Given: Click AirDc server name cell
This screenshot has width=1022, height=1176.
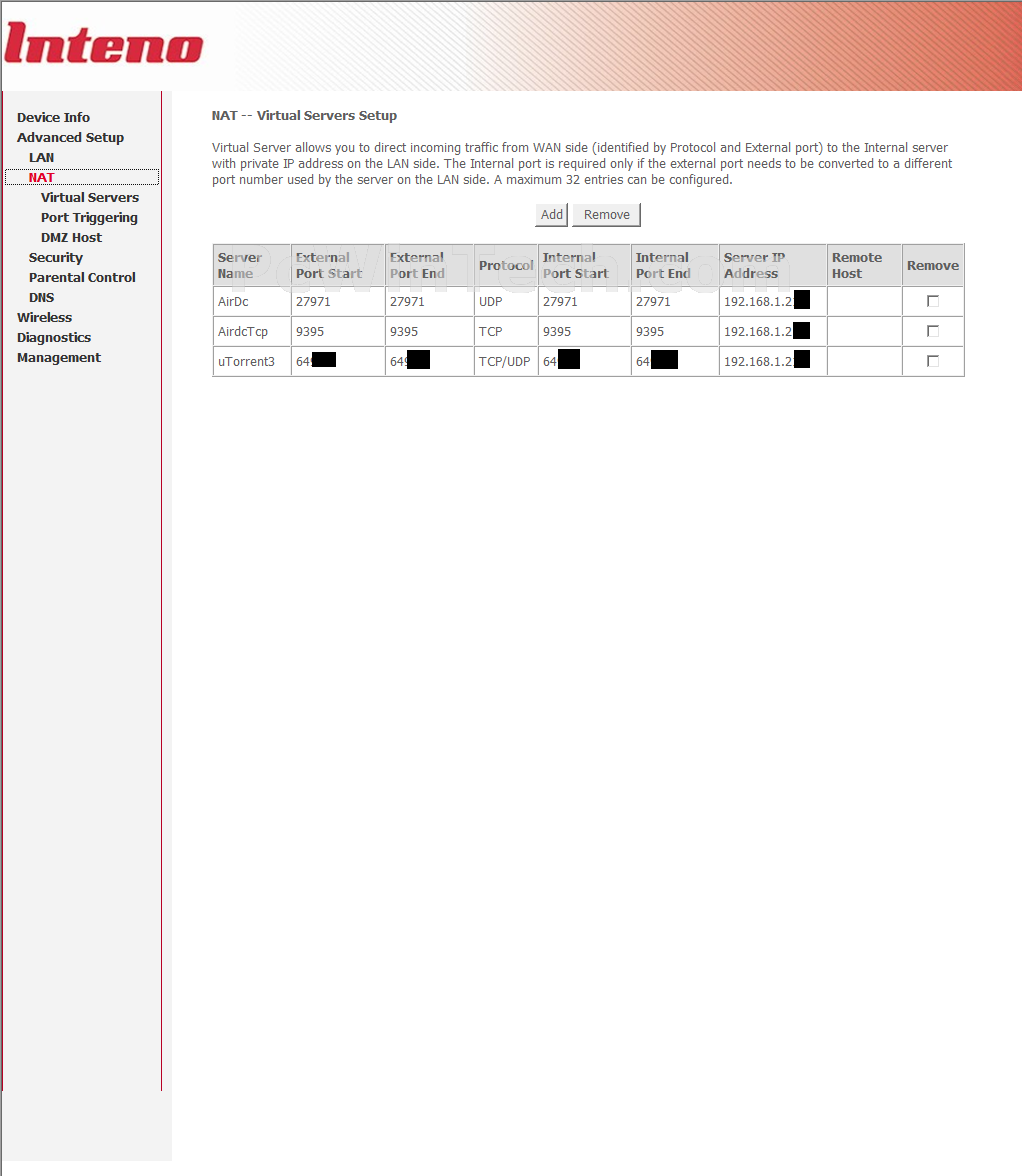Looking at the screenshot, I should pyautogui.click(x=252, y=302).
